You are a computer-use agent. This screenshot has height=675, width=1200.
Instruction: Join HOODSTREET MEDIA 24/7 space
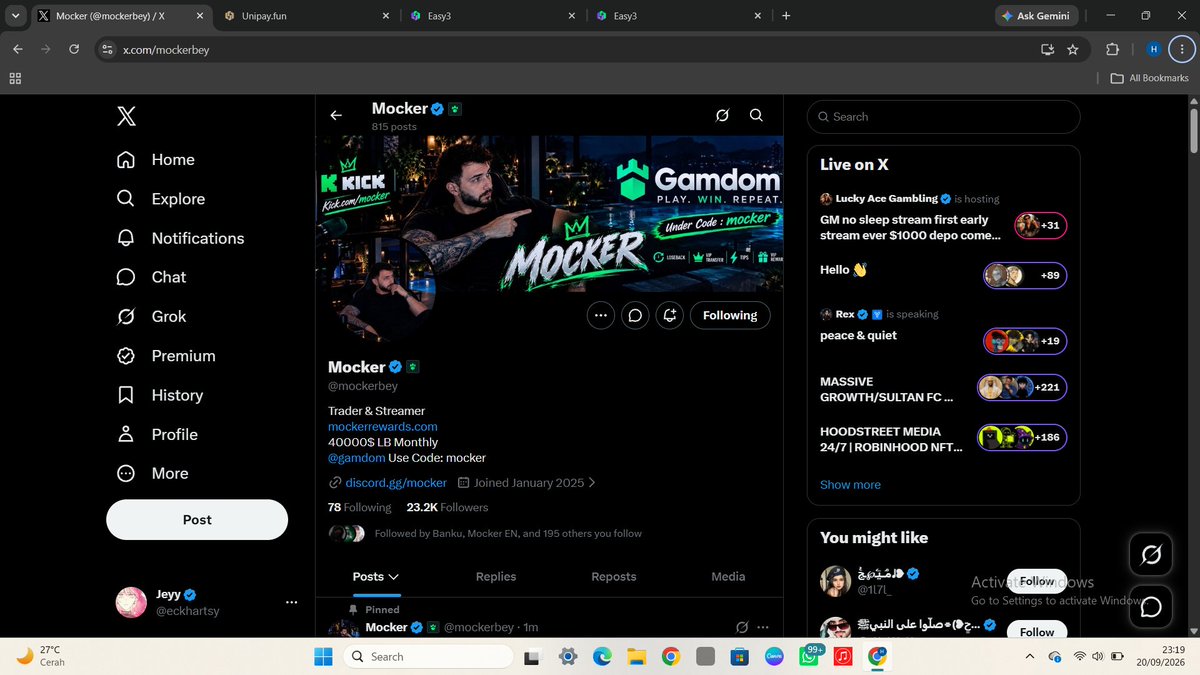tap(1022, 437)
